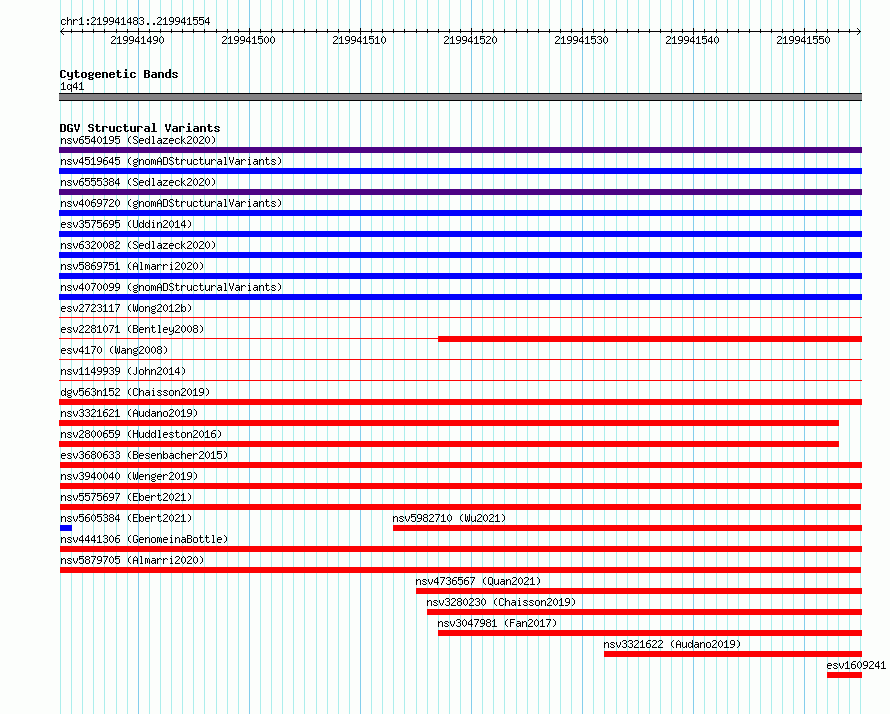This screenshot has height=714, width=890.
Task: Select the dgv563n152 (Chaisson2019) label
Action: pyautogui.click(x=135, y=392)
